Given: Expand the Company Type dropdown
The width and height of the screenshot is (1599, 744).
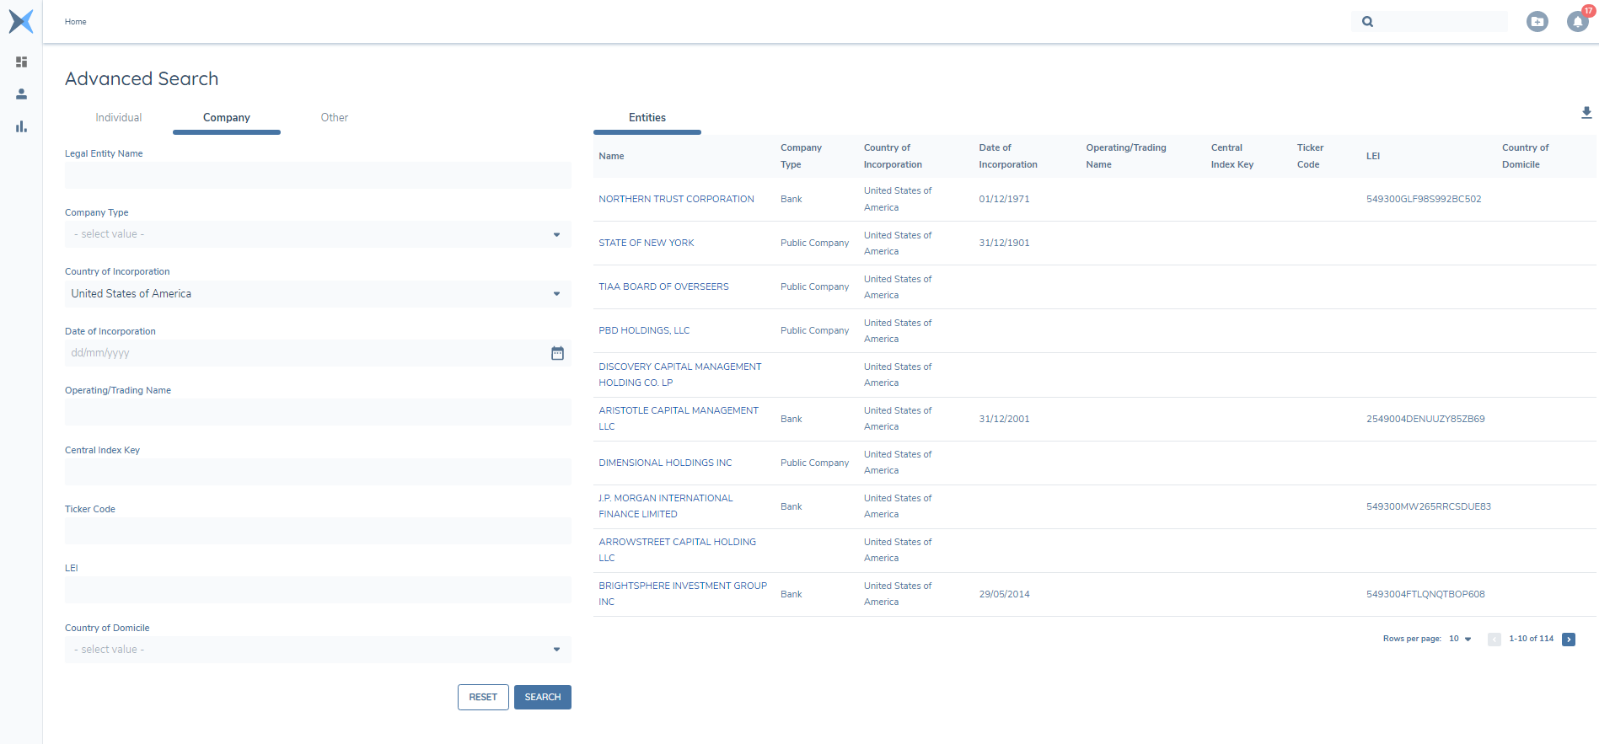Looking at the screenshot, I should (x=318, y=235).
